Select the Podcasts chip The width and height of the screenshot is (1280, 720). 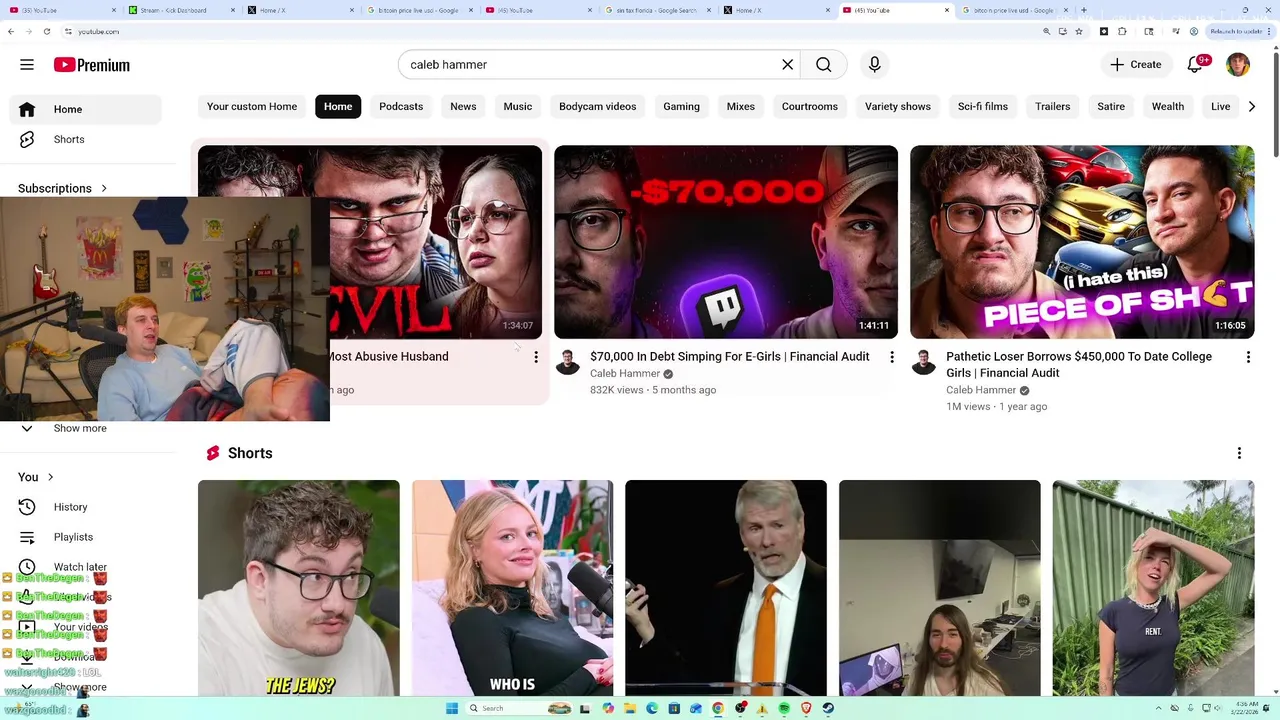(x=401, y=106)
